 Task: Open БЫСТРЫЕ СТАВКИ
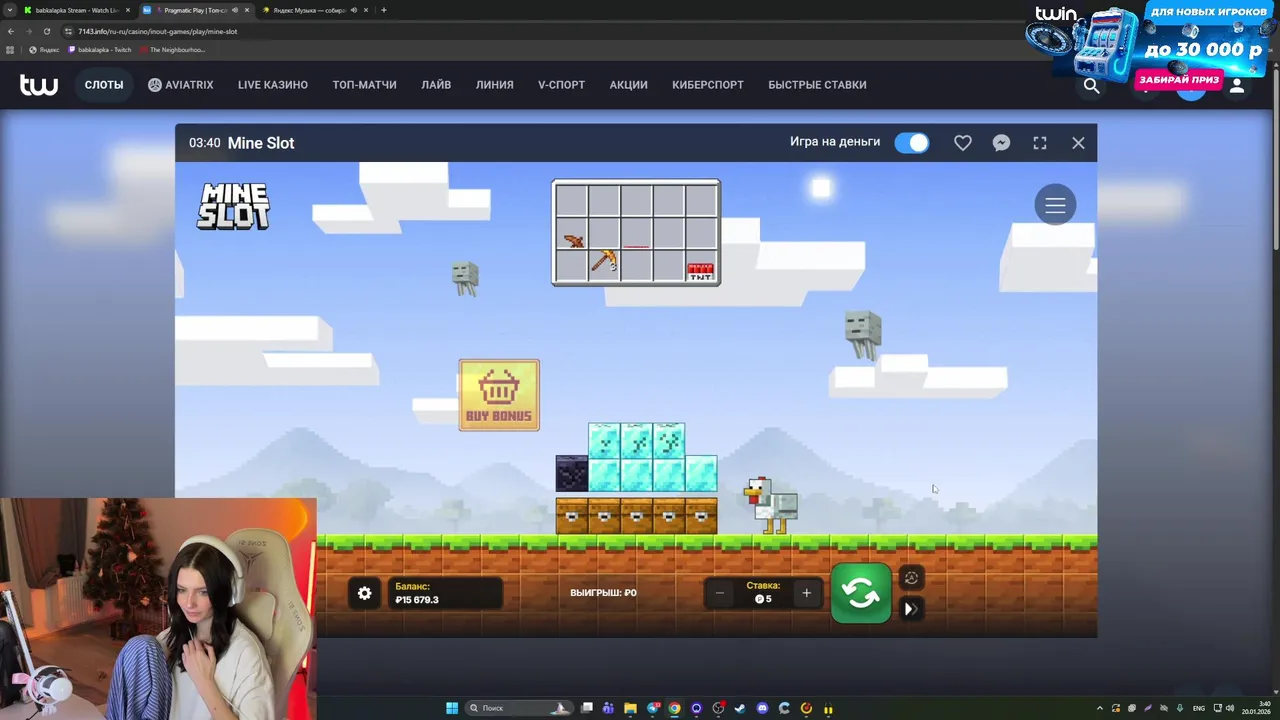(817, 85)
